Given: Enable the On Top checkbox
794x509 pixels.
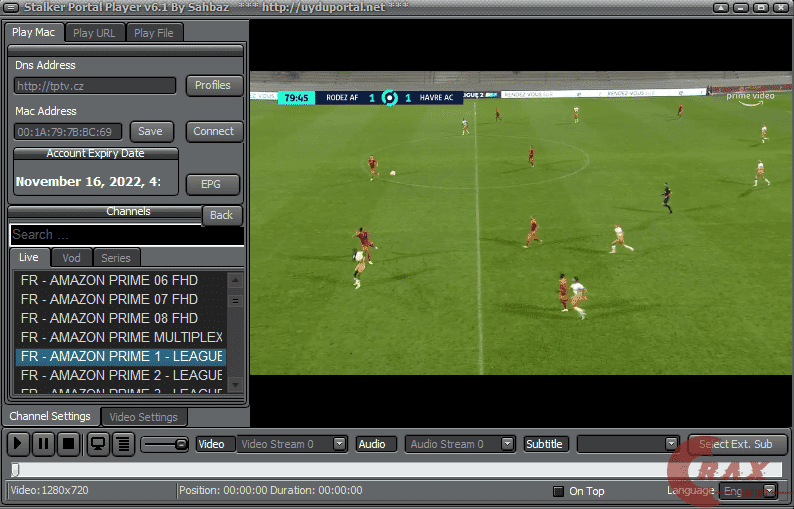Looking at the screenshot, I should pos(558,491).
